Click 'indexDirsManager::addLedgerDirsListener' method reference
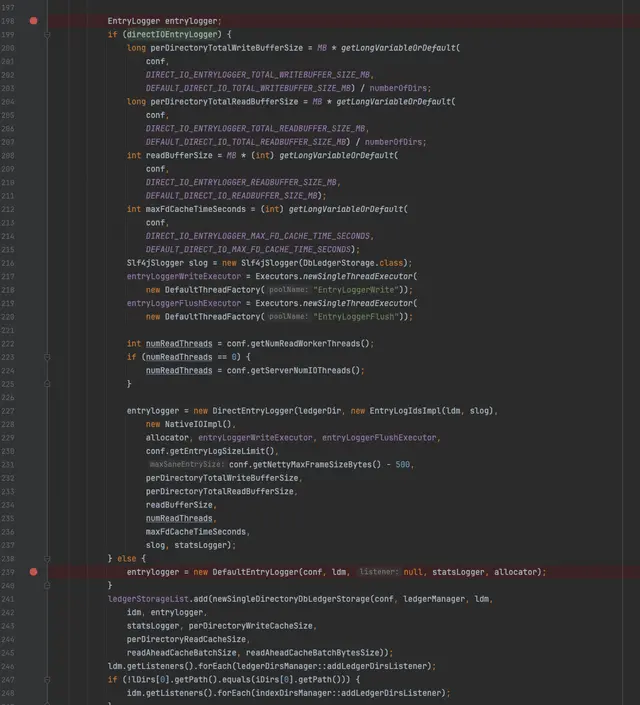The width and height of the screenshot is (640, 705). 346,693
